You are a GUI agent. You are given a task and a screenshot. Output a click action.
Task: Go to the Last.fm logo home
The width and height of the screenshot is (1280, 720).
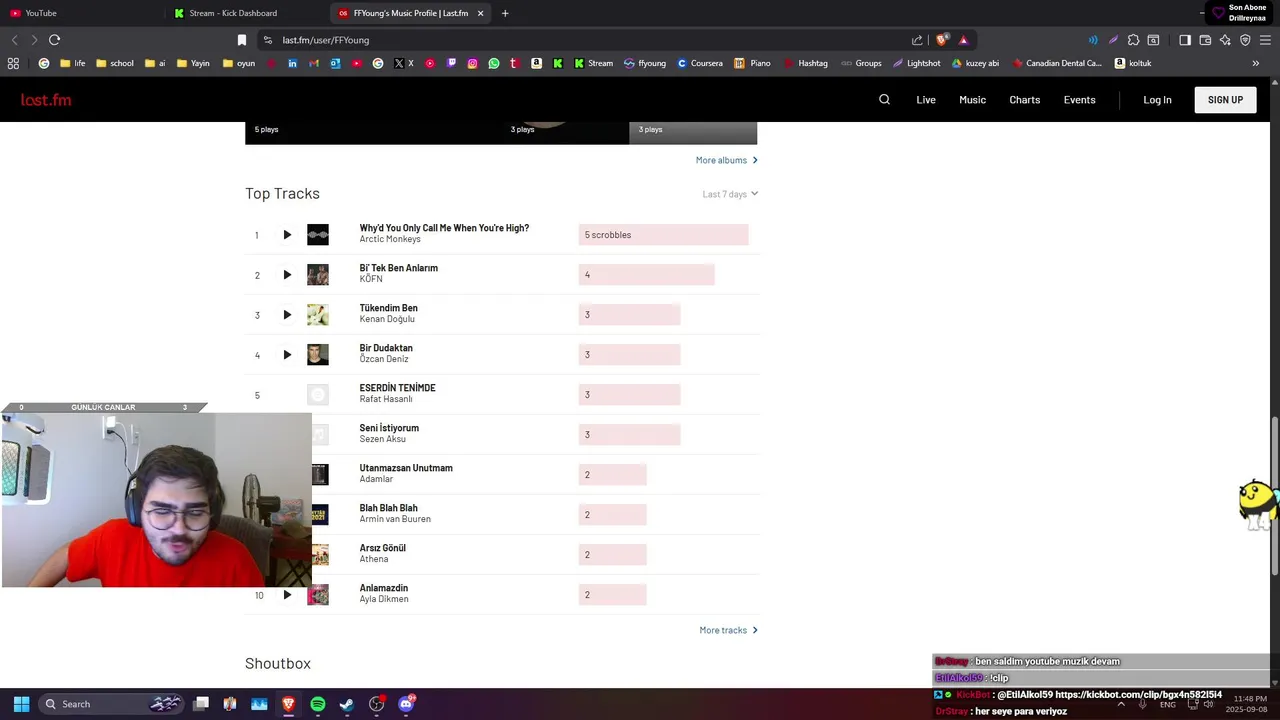coord(46,100)
